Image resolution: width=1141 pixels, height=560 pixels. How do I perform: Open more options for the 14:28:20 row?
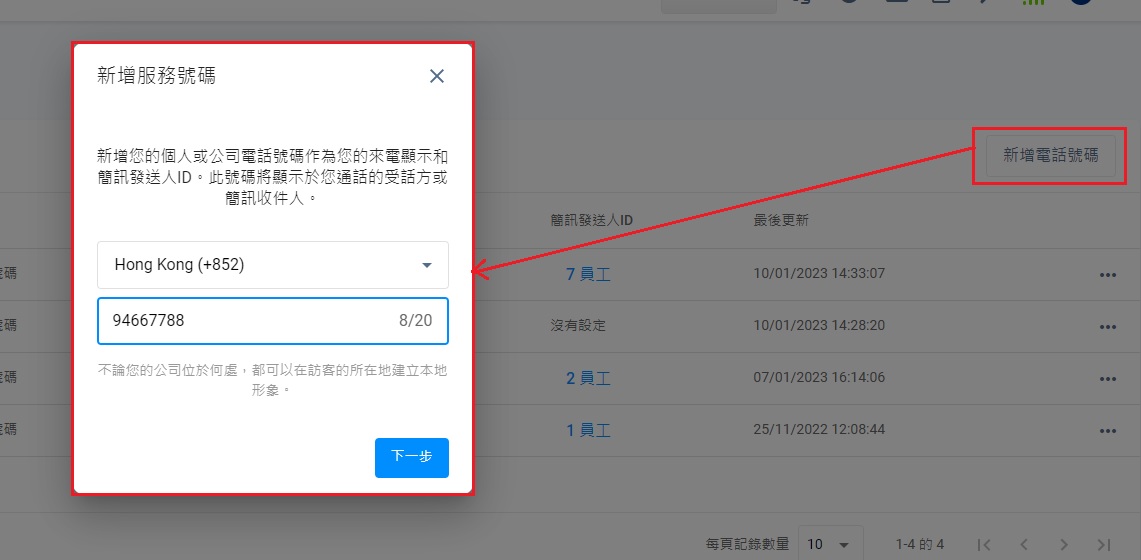(x=1108, y=327)
